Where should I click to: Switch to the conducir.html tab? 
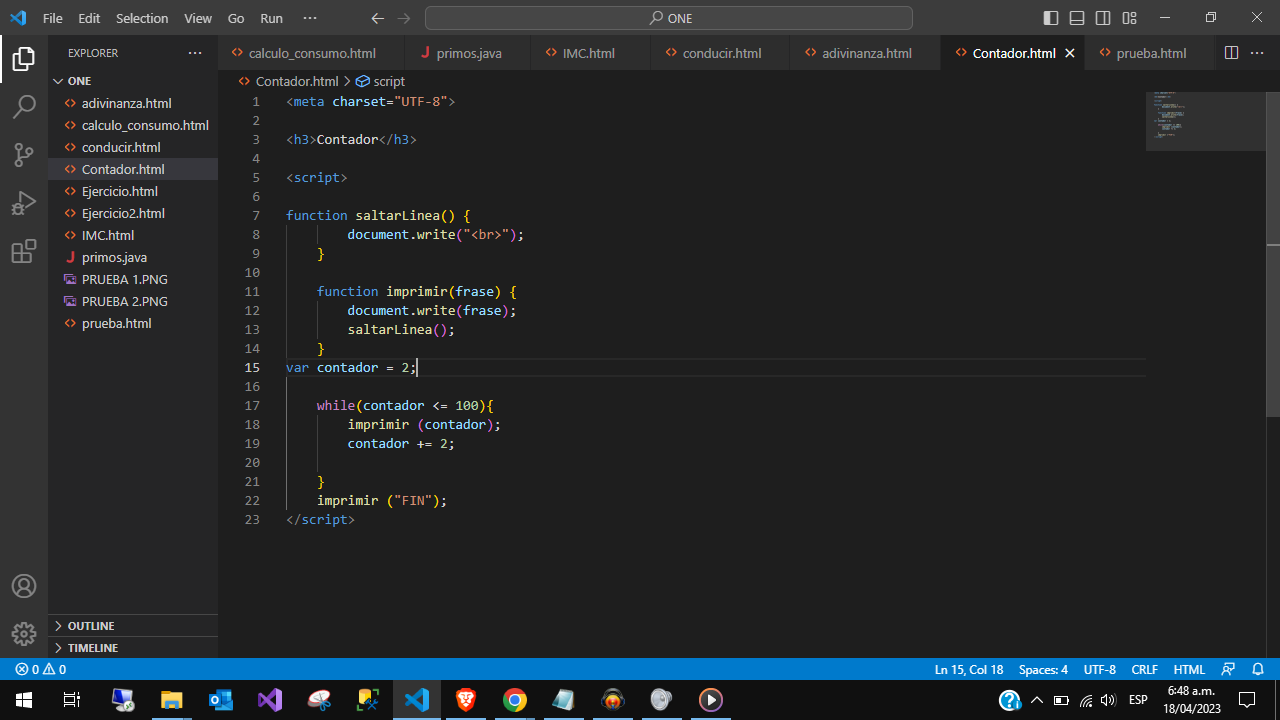click(x=720, y=53)
